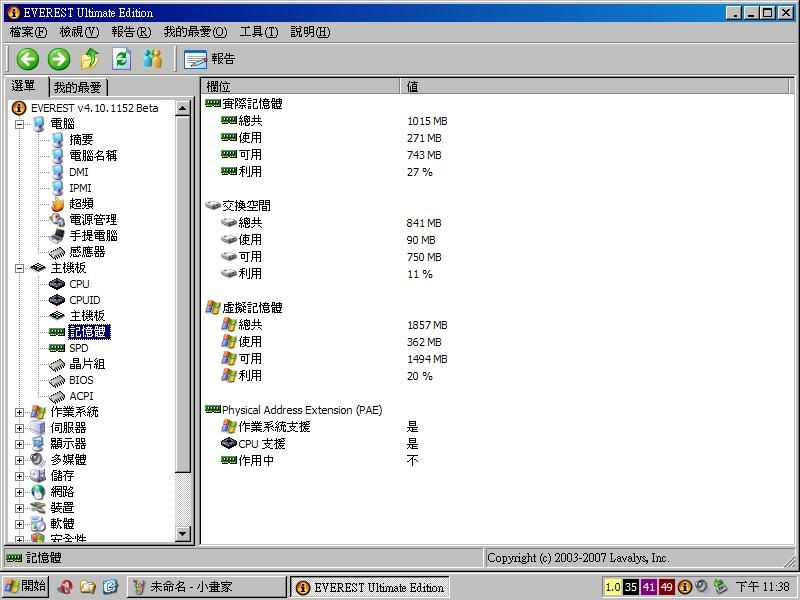Expand the 伺服器 tree node
Viewport: 800px width, 600px height.
(x=19, y=428)
